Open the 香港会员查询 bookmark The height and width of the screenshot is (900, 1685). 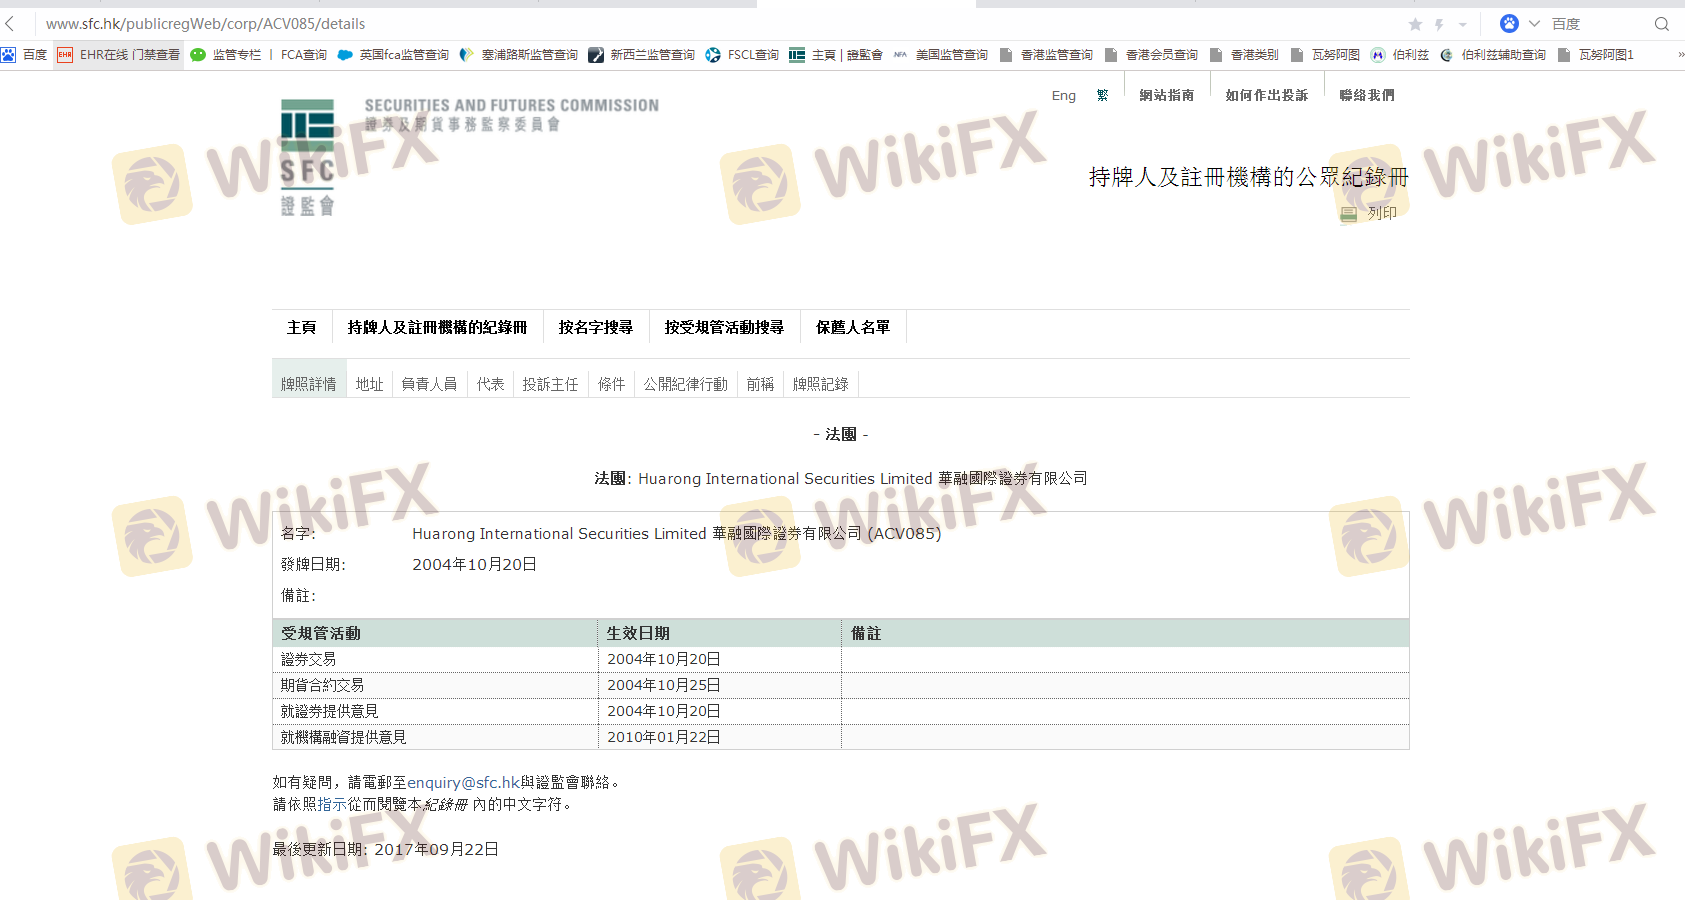[1151, 55]
